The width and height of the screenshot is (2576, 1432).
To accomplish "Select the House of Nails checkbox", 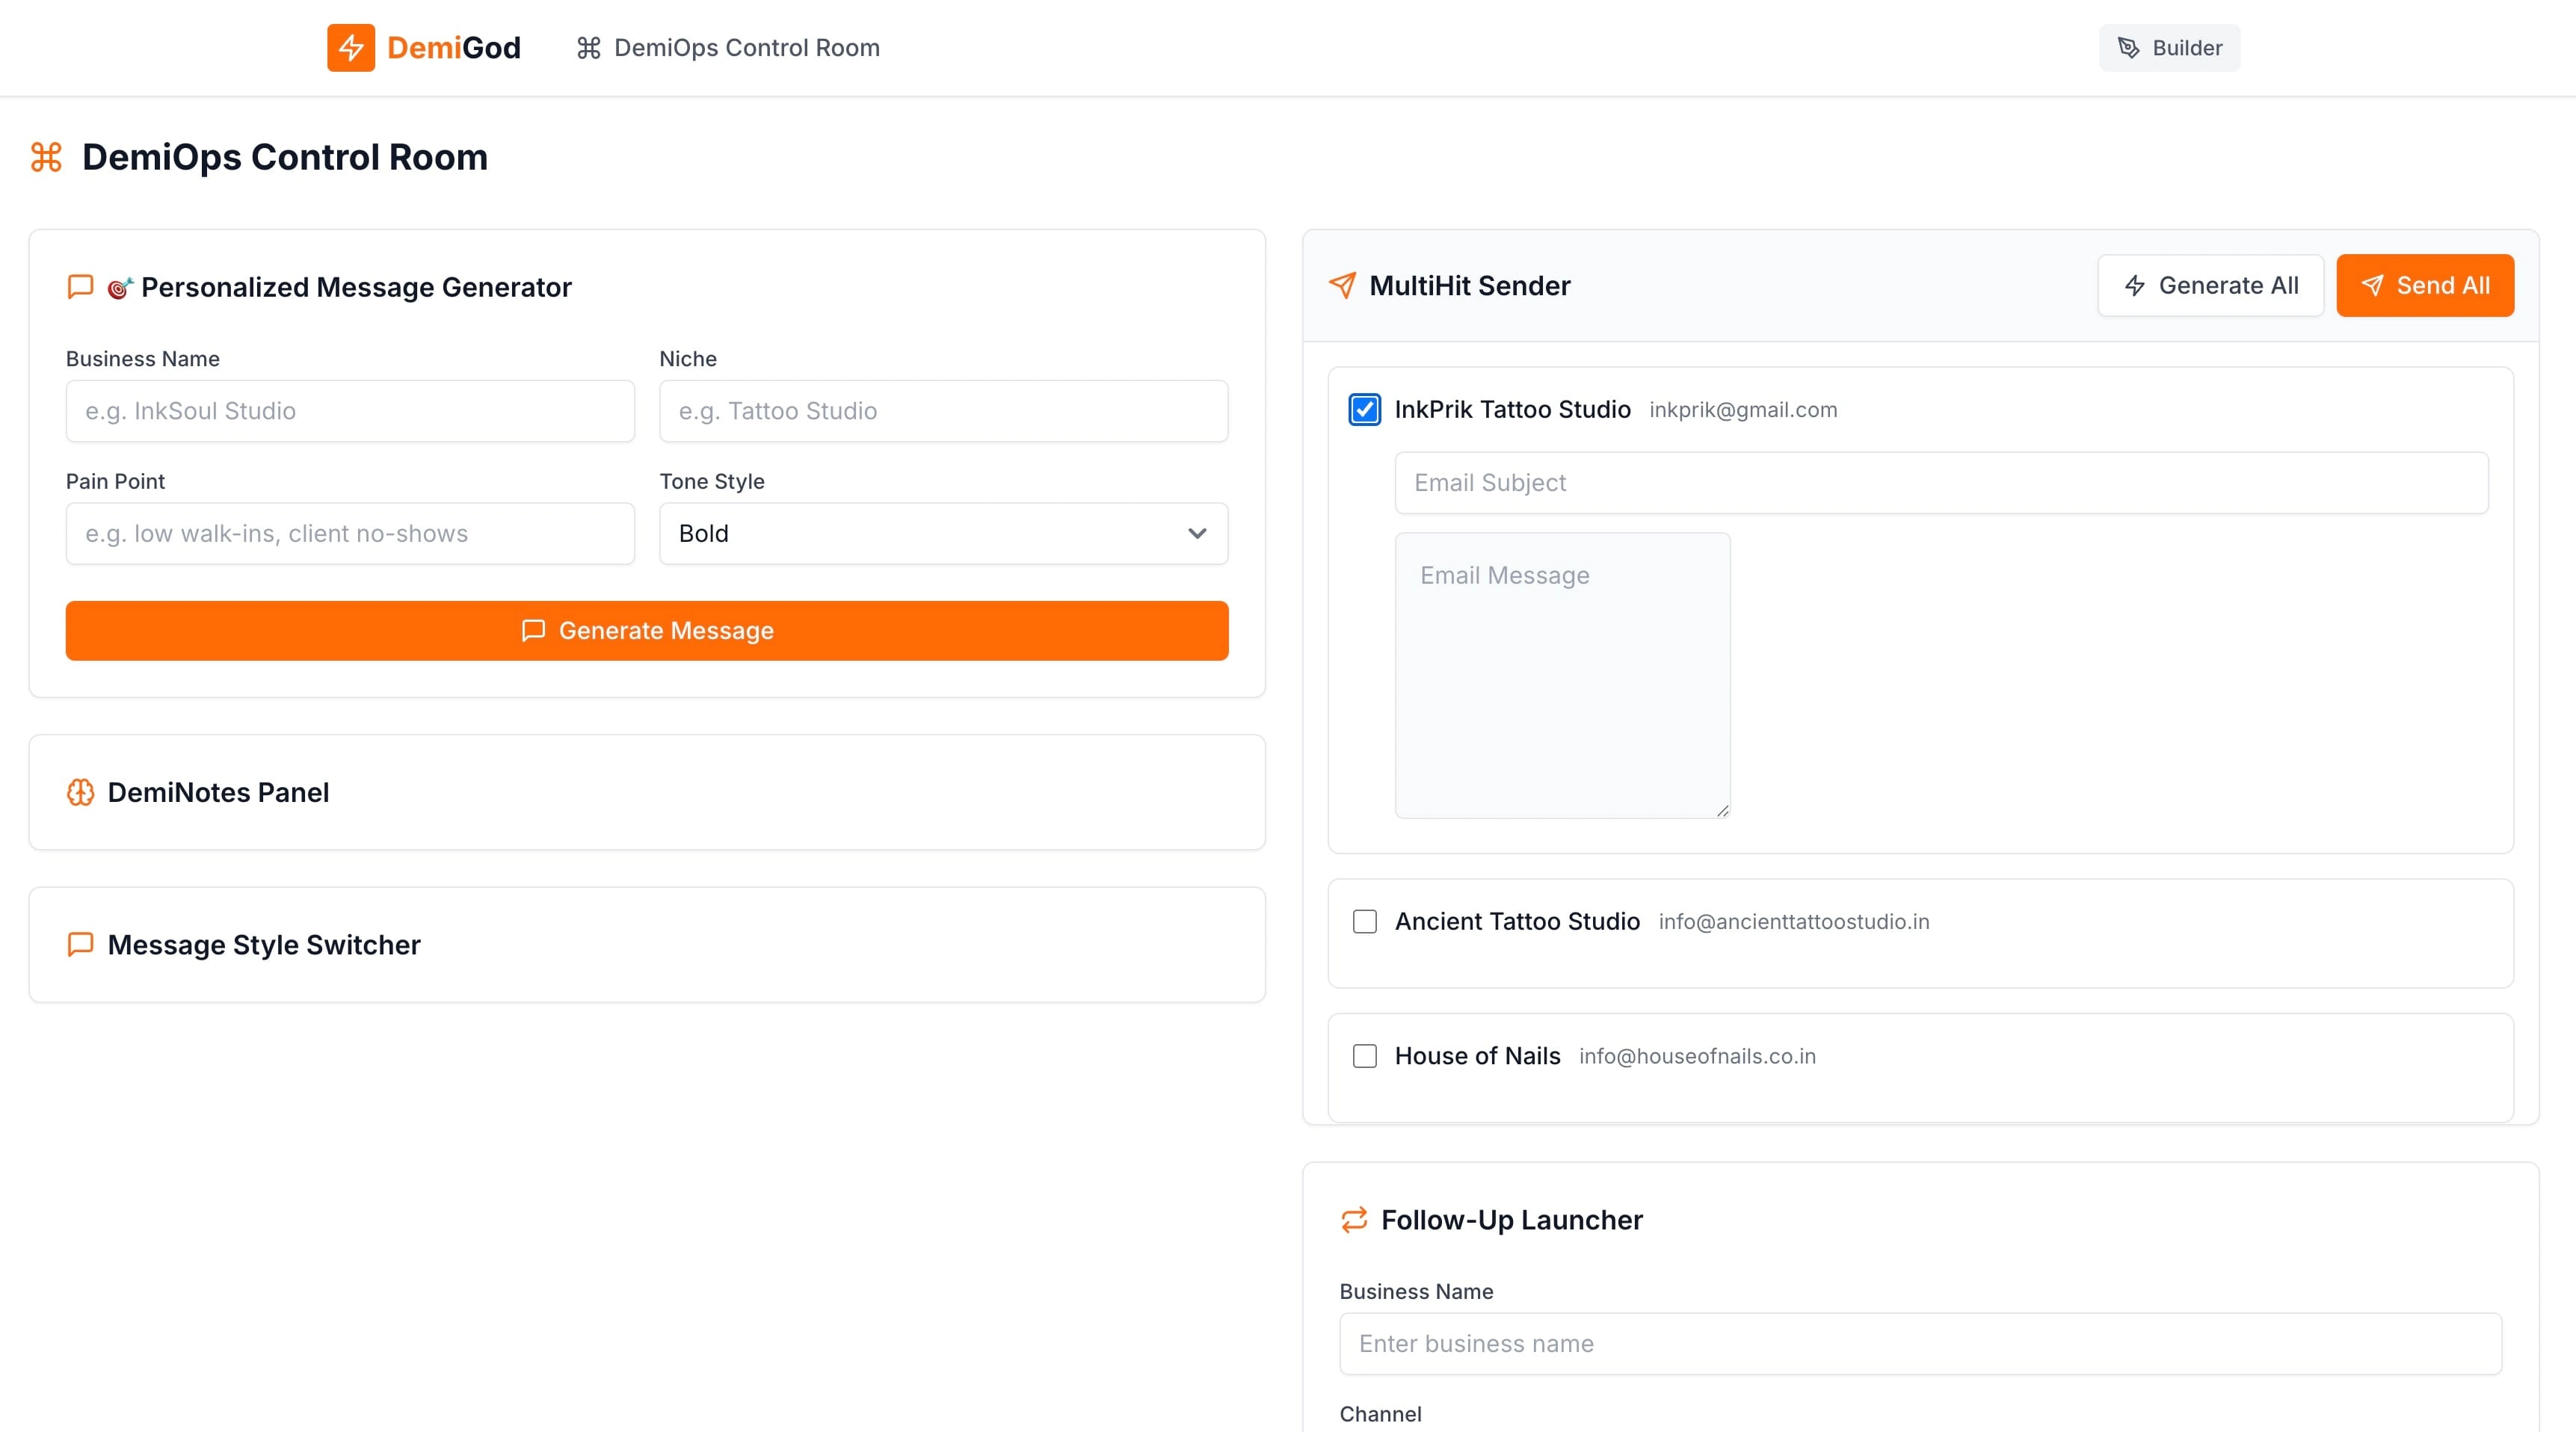I will (1365, 1056).
